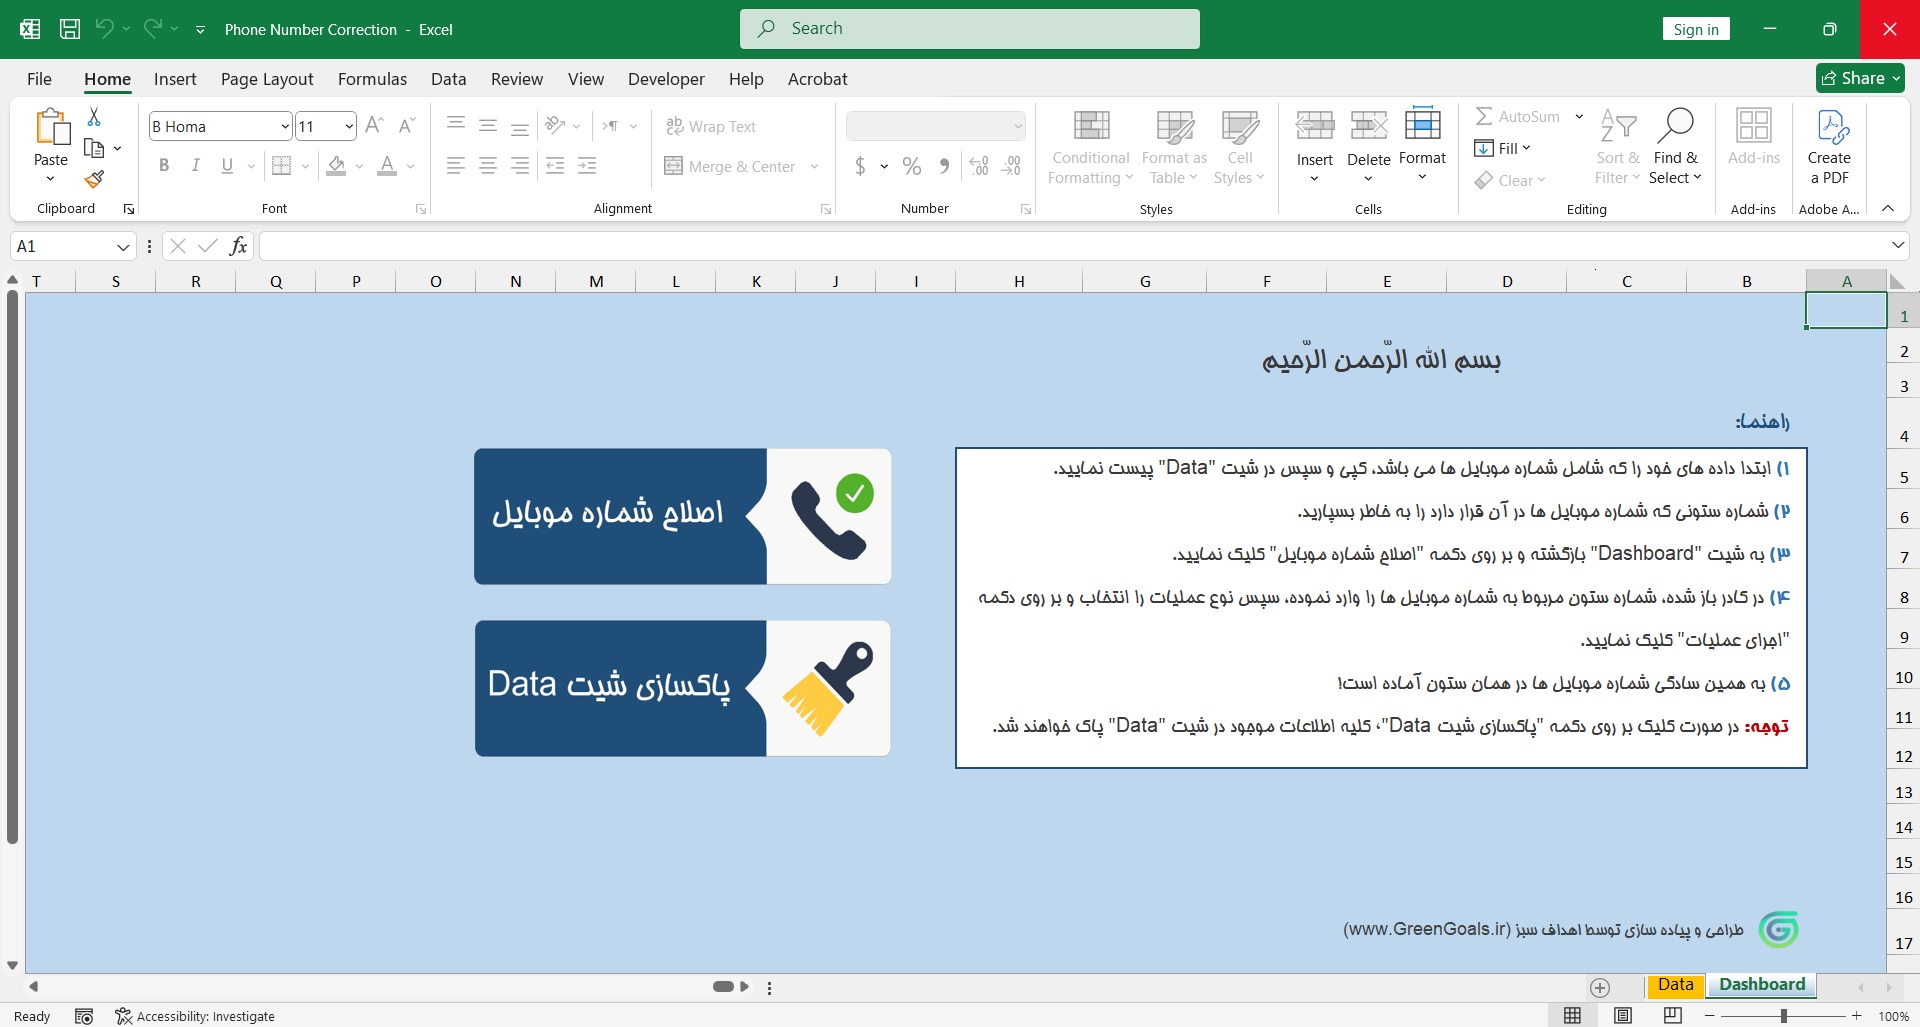Click the Insert cells icon

pos(1314,126)
